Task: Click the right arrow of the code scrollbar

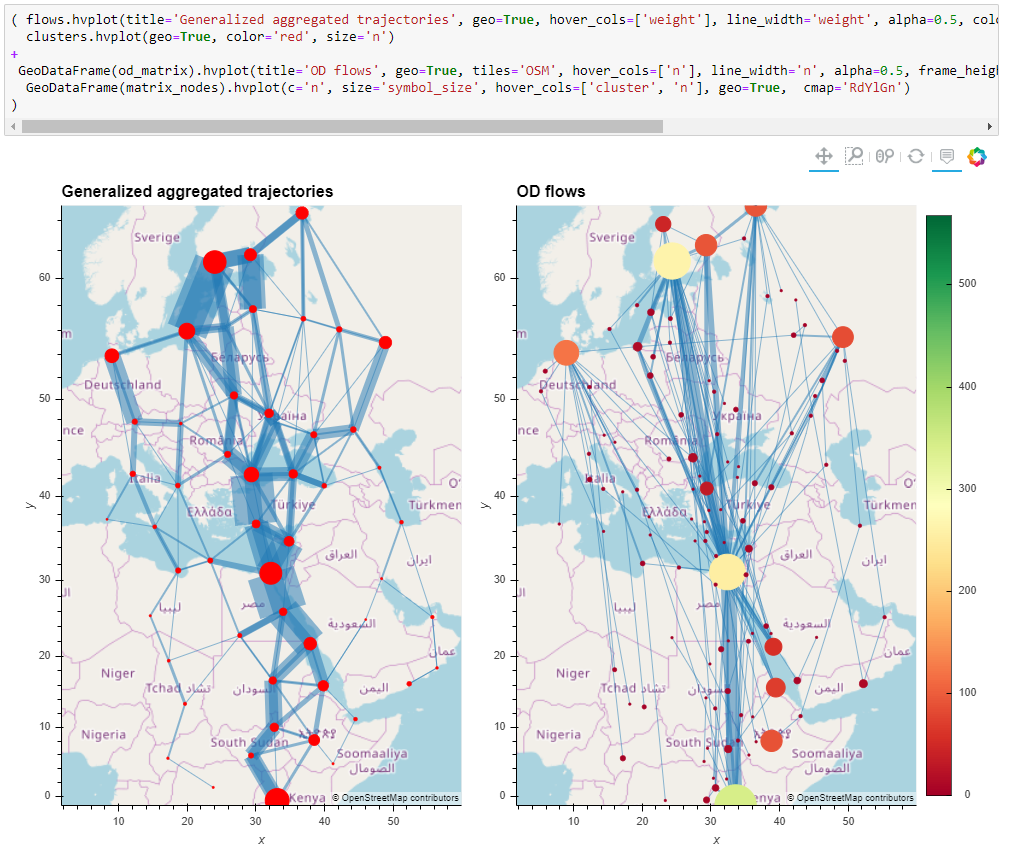Action: tap(990, 127)
